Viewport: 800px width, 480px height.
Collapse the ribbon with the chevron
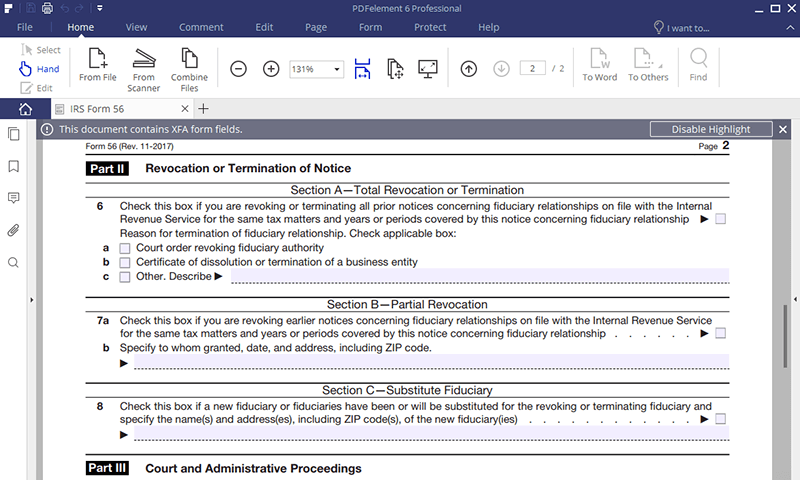tap(790, 28)
